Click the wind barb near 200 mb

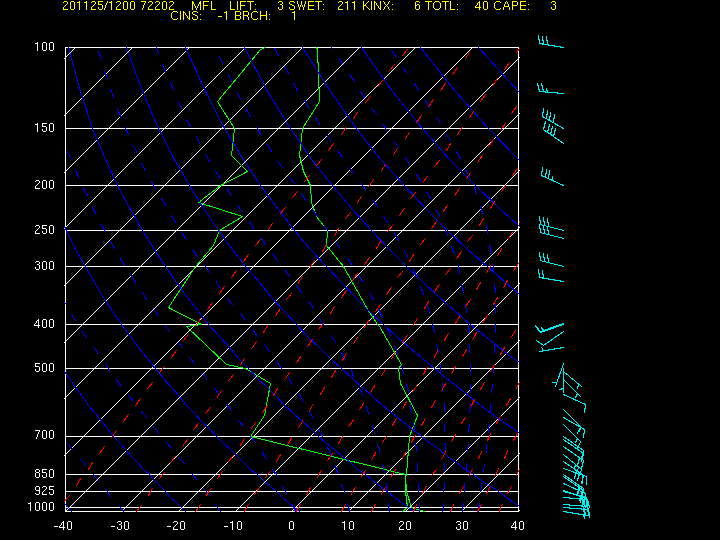[x=552, y=177]
